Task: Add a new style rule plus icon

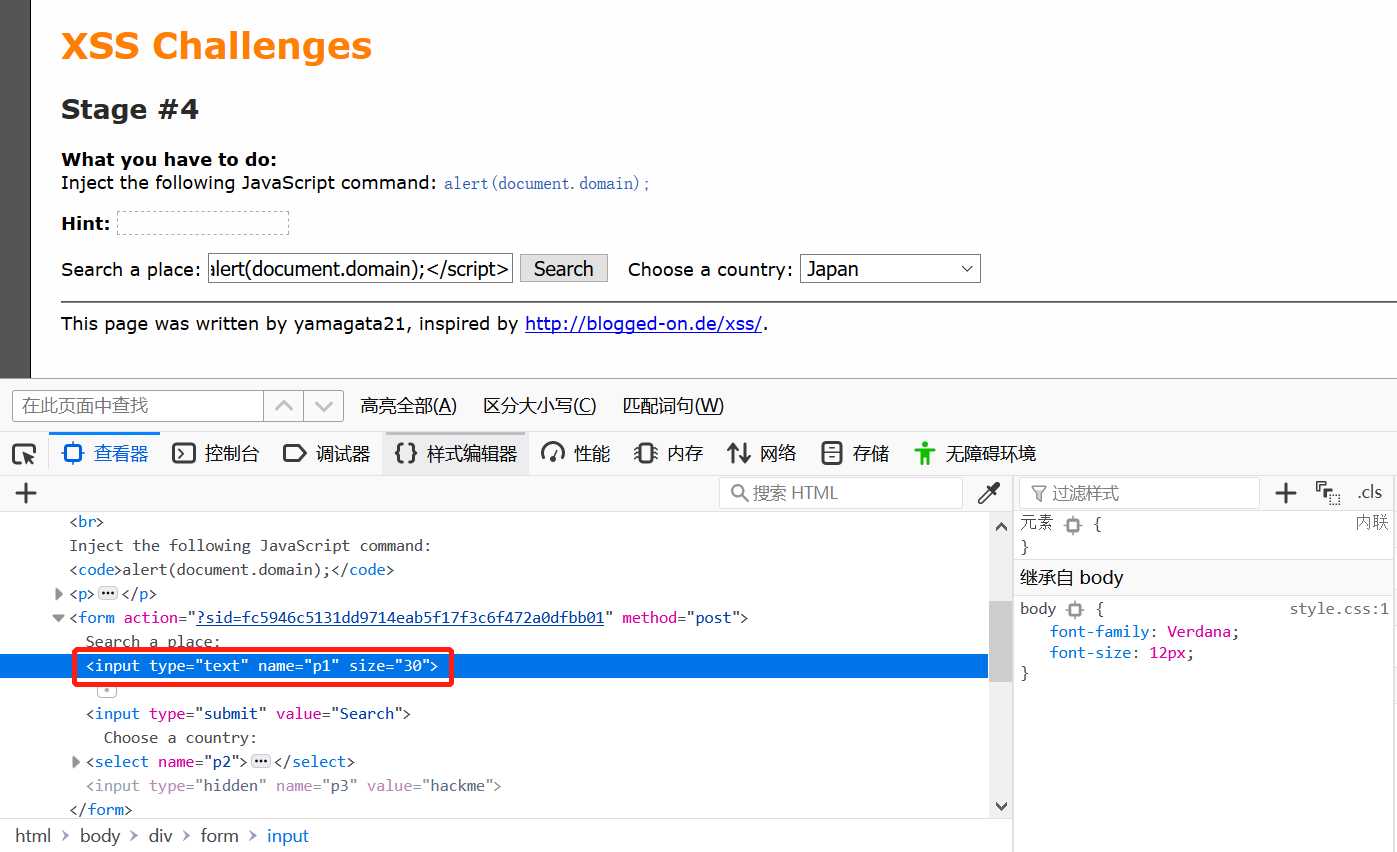Action: (x=1286, y=492)
